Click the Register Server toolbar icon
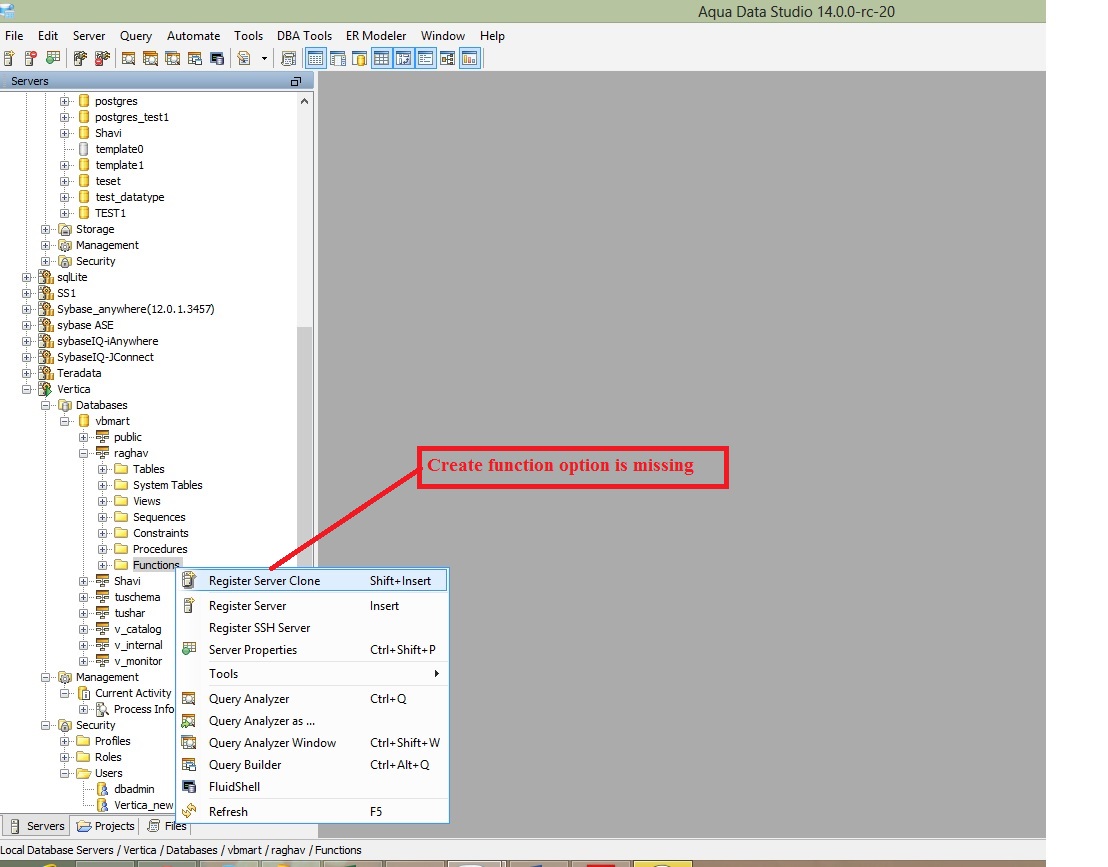The width and height of the screenshot is (1108, 867). click(x=9, y=59)
